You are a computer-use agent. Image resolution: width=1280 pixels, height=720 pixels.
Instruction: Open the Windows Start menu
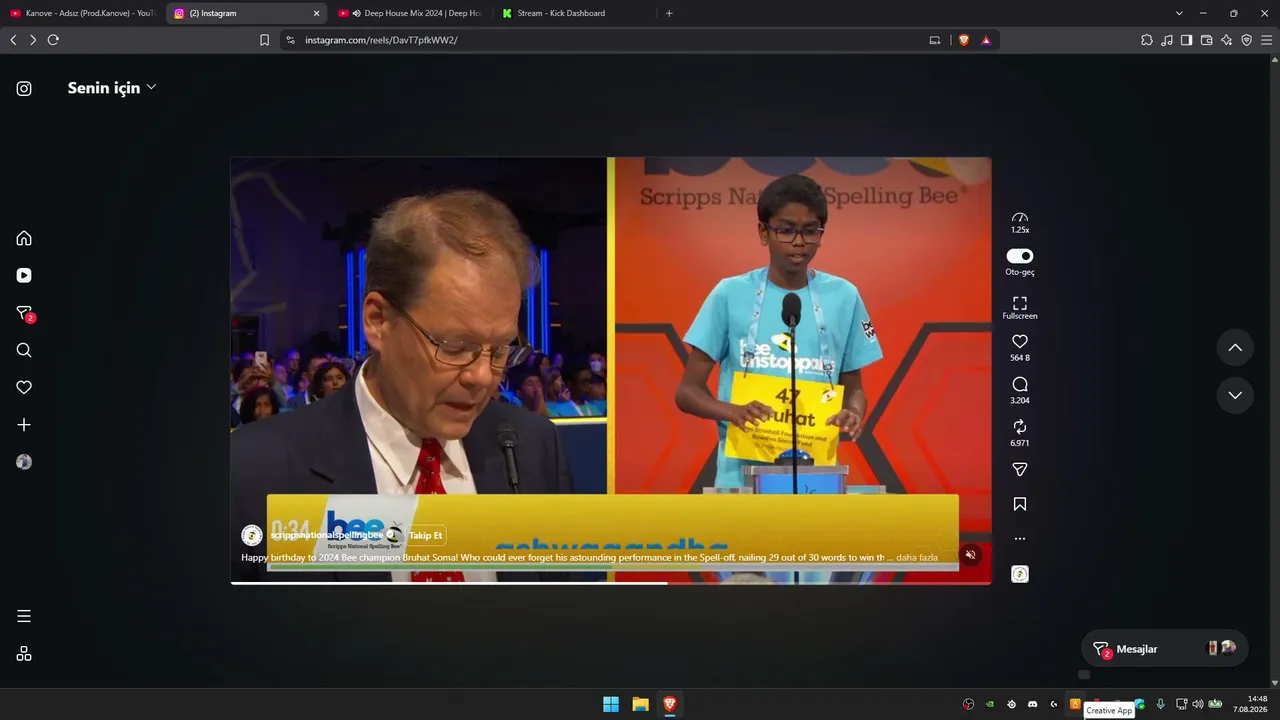pos(611,704)
